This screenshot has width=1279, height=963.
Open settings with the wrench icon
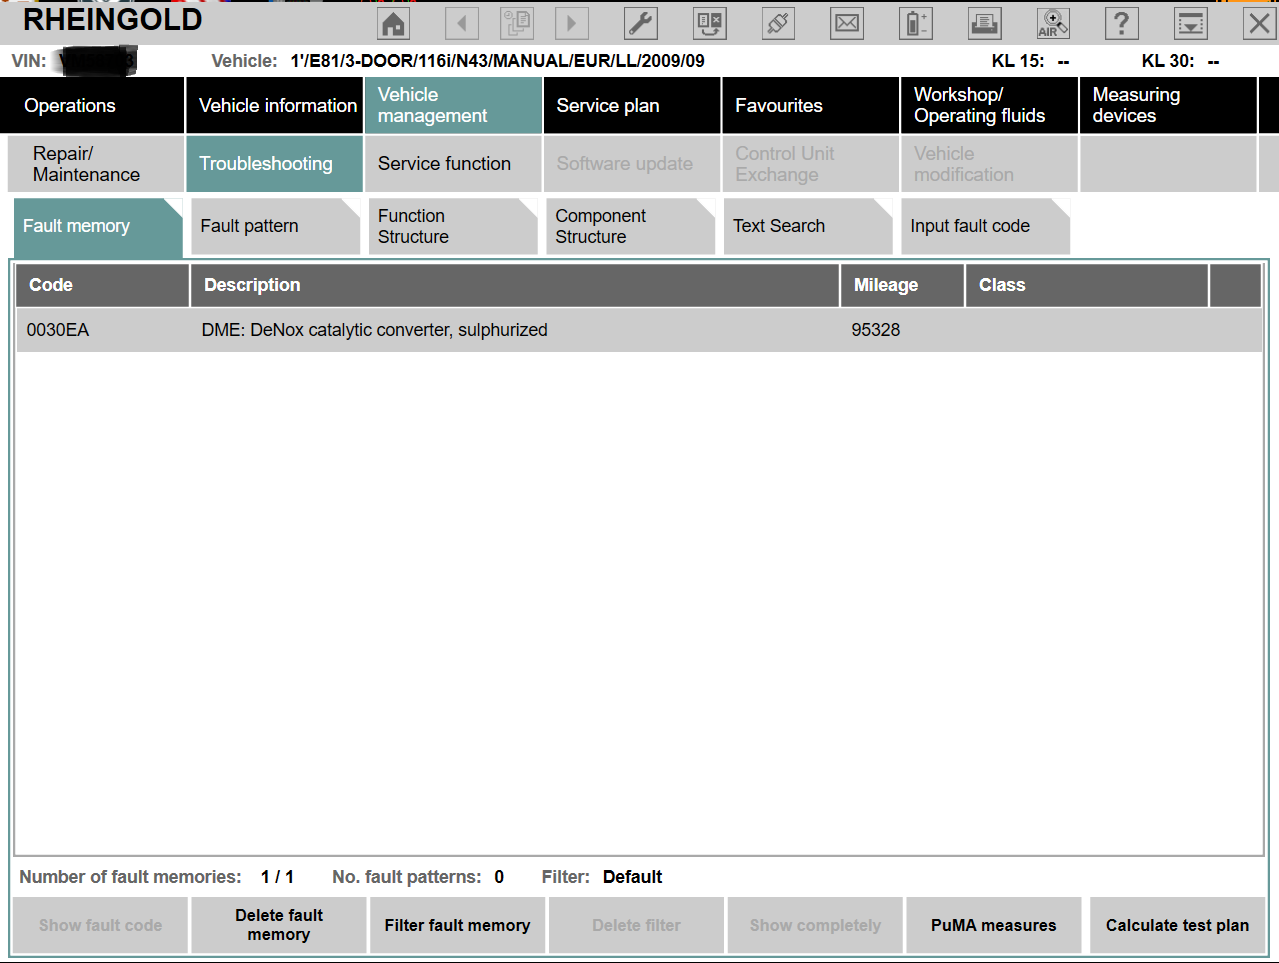[640, 23]
